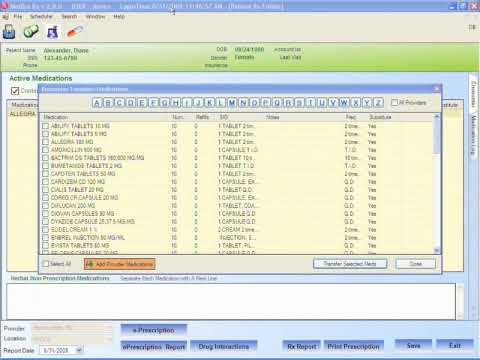The height and width of the screenshot is (360, 480).
Task: Open the Search menu
Action: coord(69,16)
